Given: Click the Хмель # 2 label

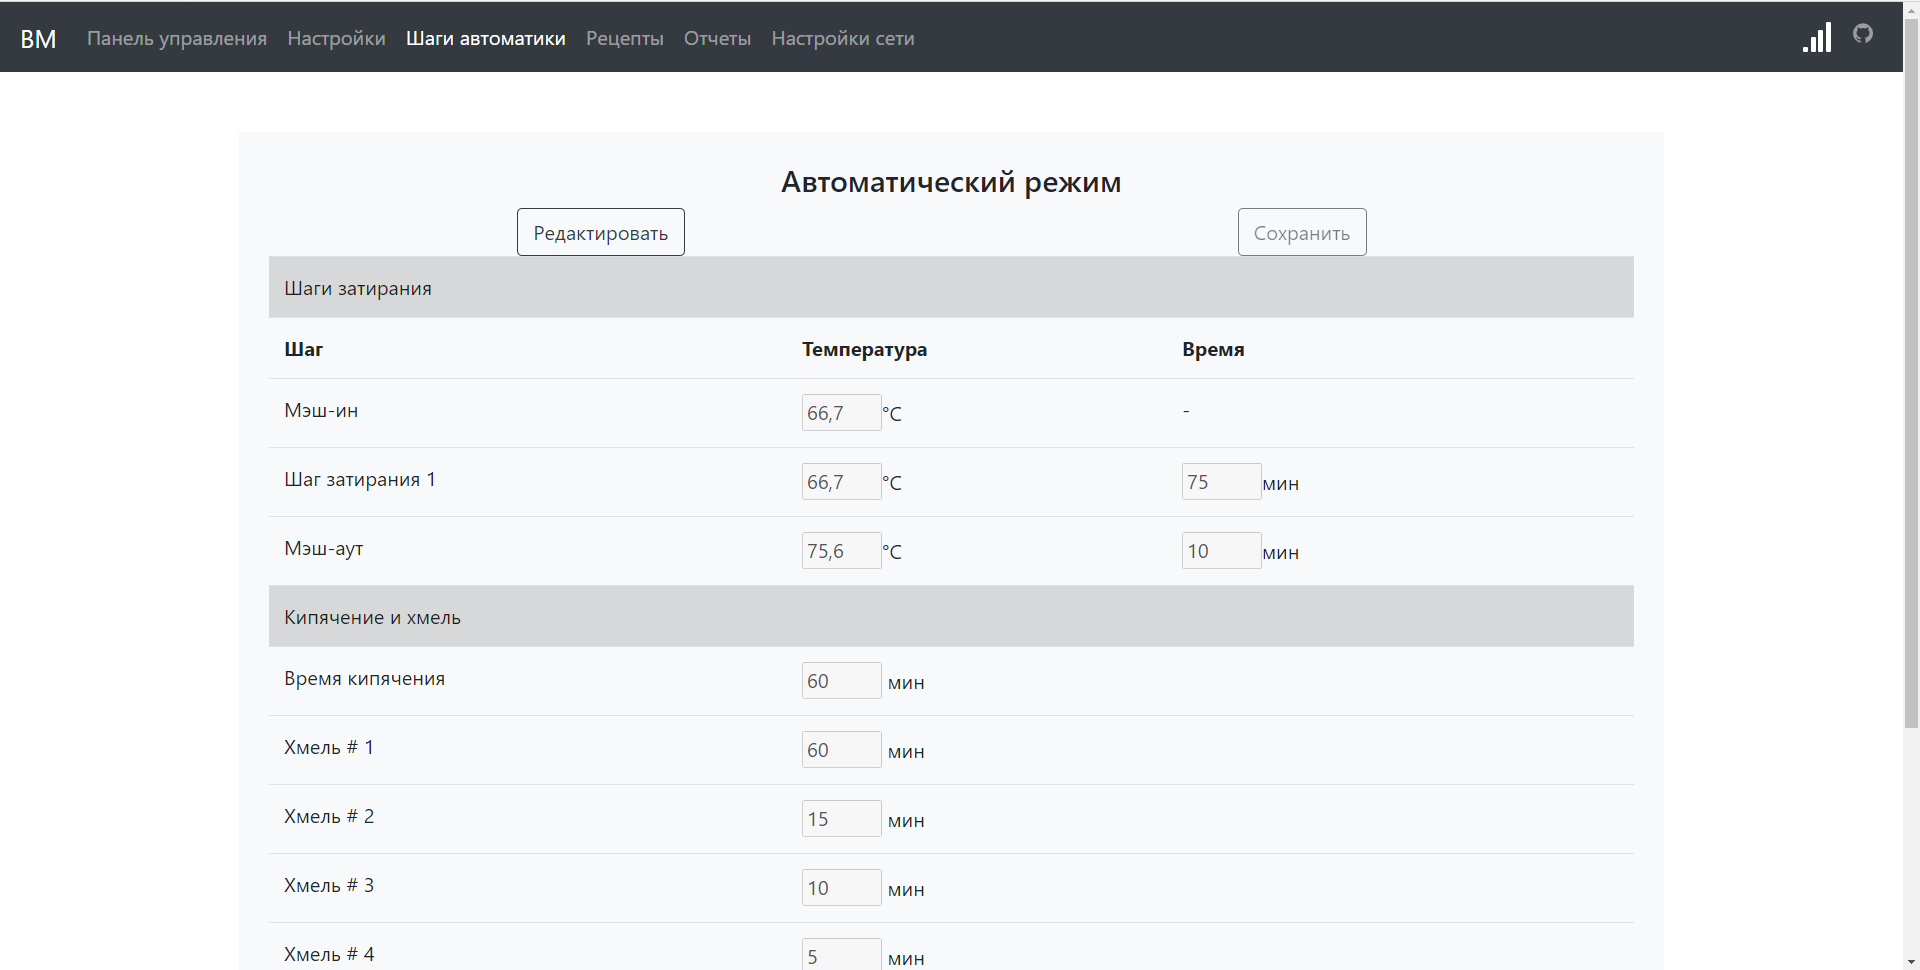Looking at the screenshot, I should pos(329,816).
